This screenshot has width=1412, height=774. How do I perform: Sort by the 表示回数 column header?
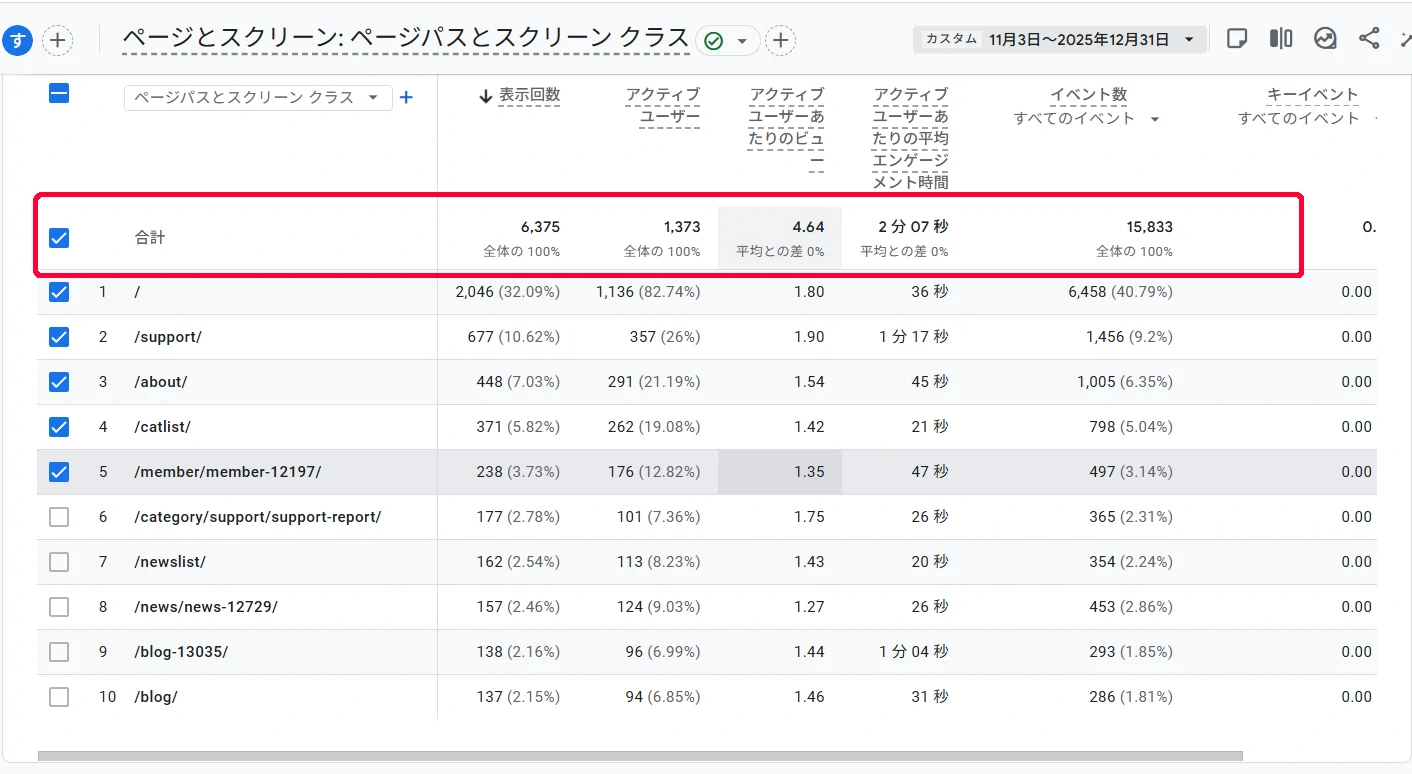[528, 95]
